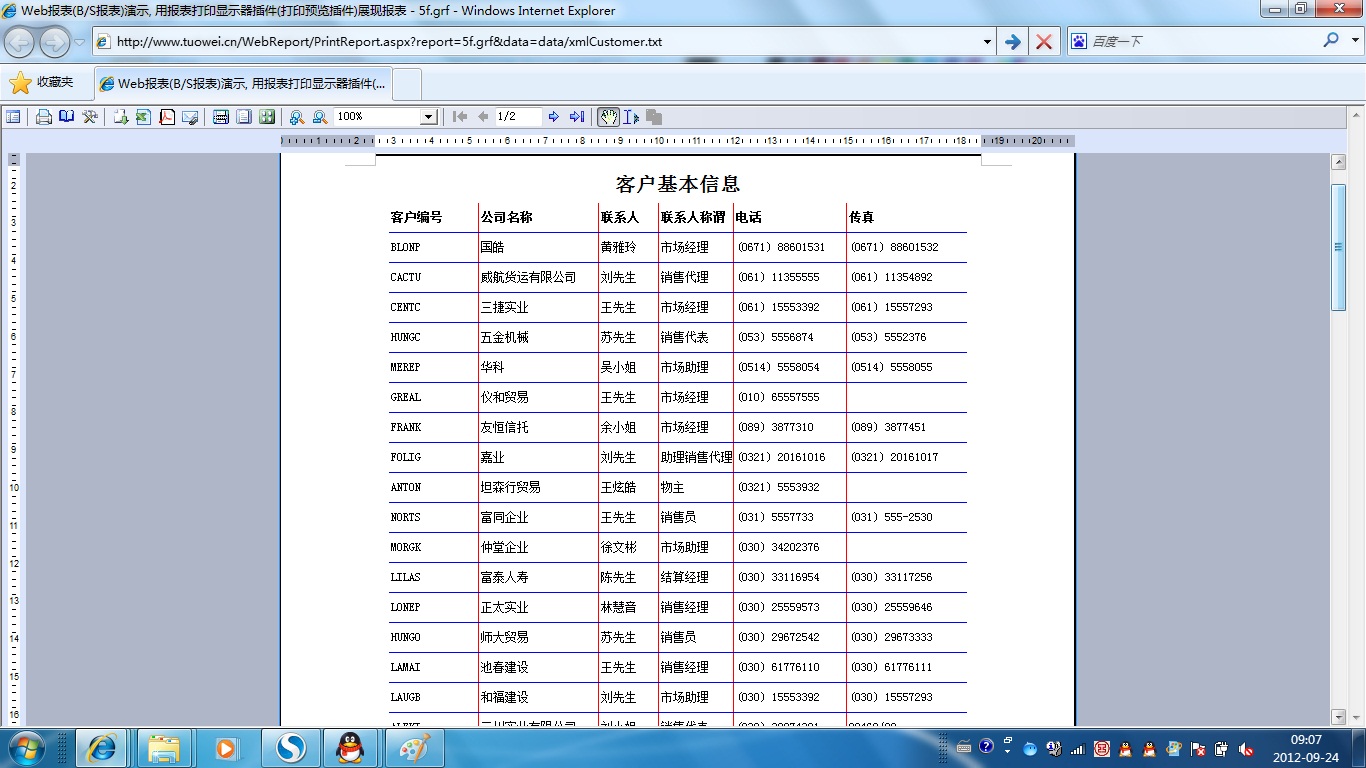Export report to Excel
The height and width of the screenshot is (768, 1366).
(143, 117)
